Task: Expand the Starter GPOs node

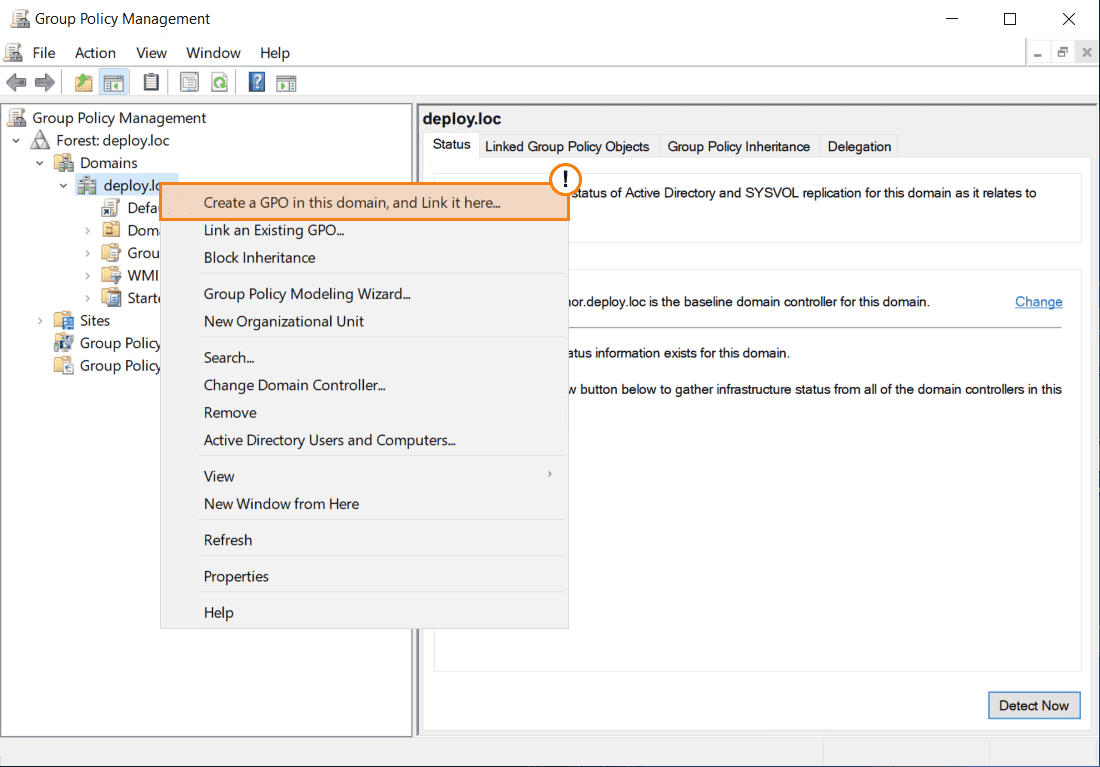Action: coord(88,298)
